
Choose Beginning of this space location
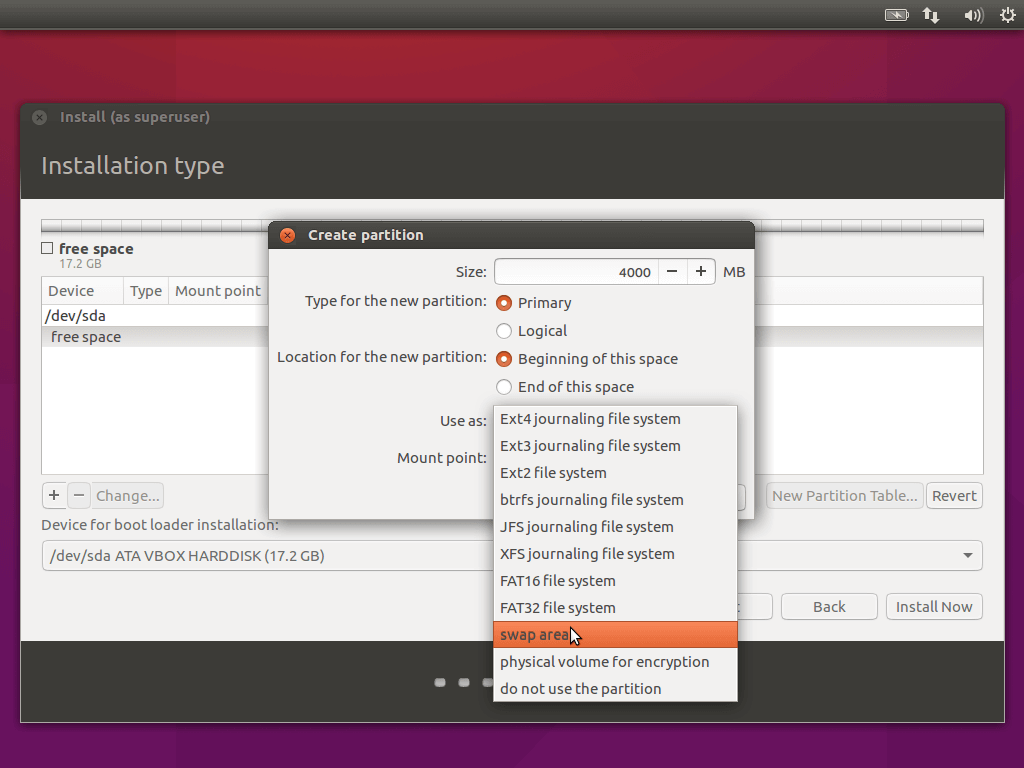(x=504, y=359)
